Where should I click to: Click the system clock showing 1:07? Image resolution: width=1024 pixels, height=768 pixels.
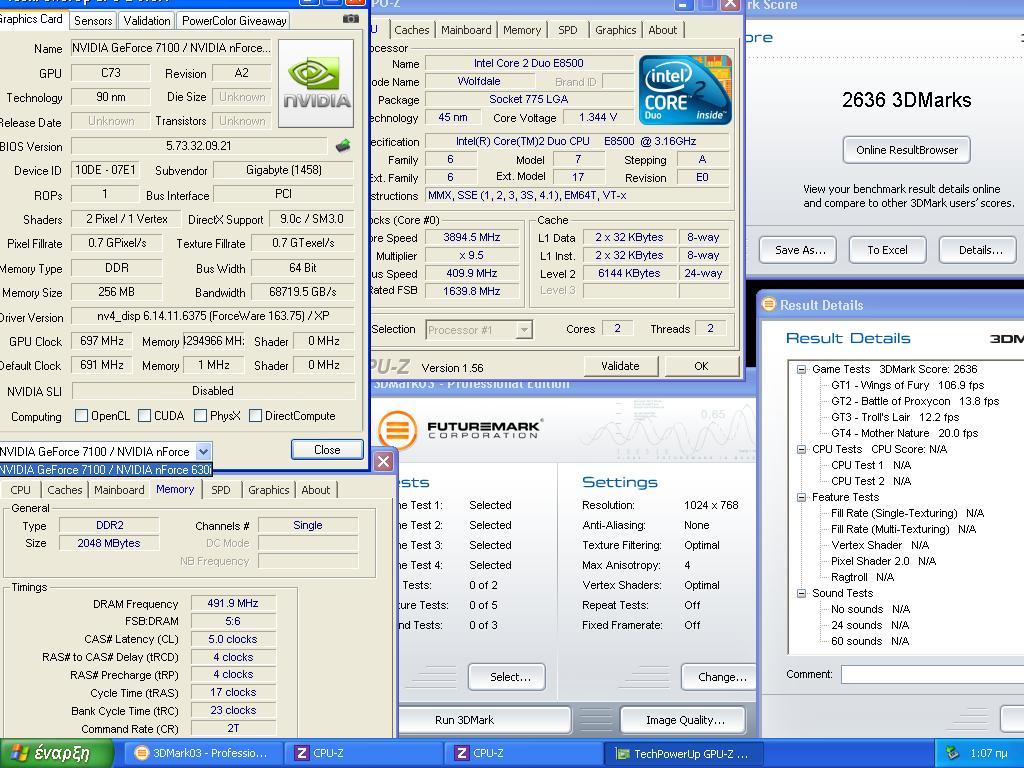coord(988,754)
